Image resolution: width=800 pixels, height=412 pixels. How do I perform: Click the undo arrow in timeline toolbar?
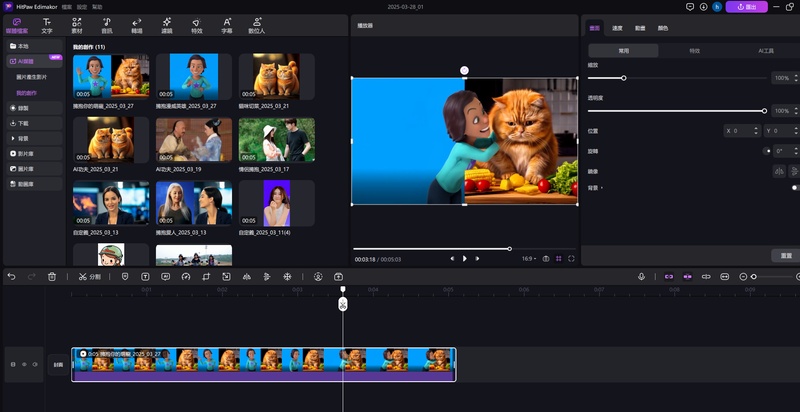12,276
